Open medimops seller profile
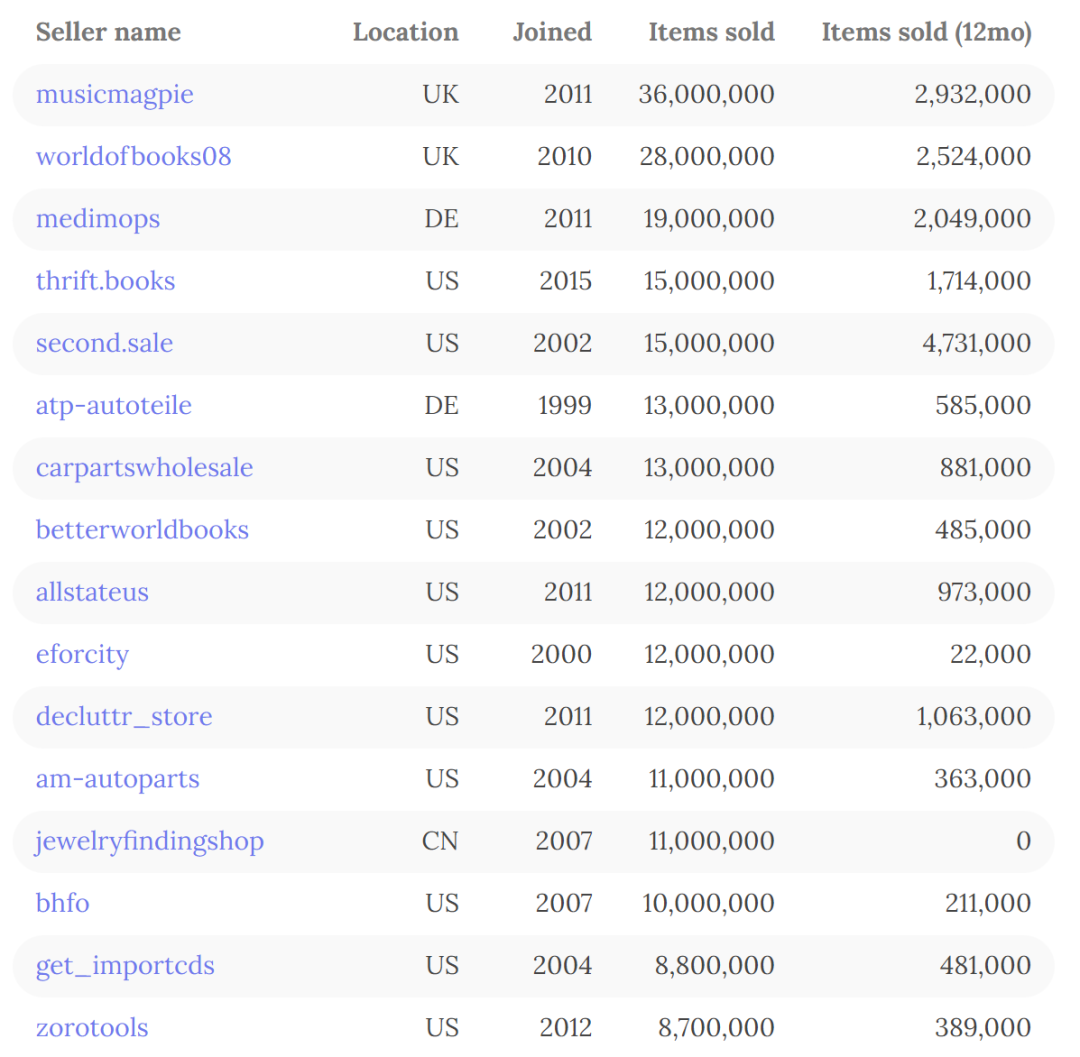The height and width of the screenshot is (1057, 1080). coord(98,219)
